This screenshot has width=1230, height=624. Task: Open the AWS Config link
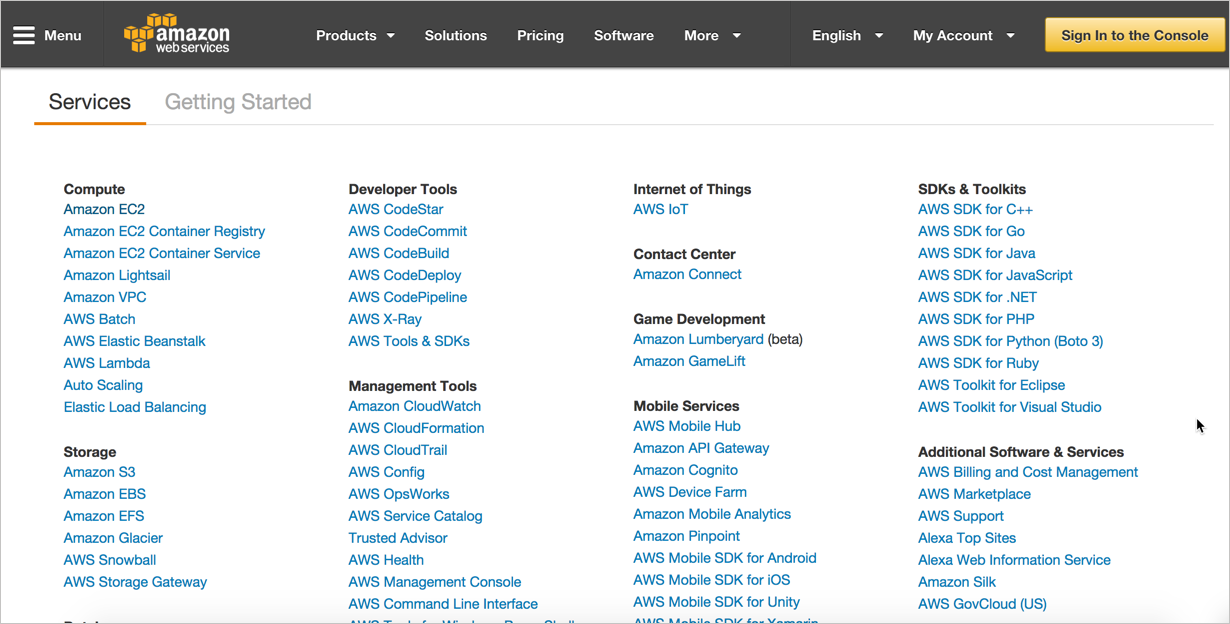pyautogui.click(x=387, y=472)
